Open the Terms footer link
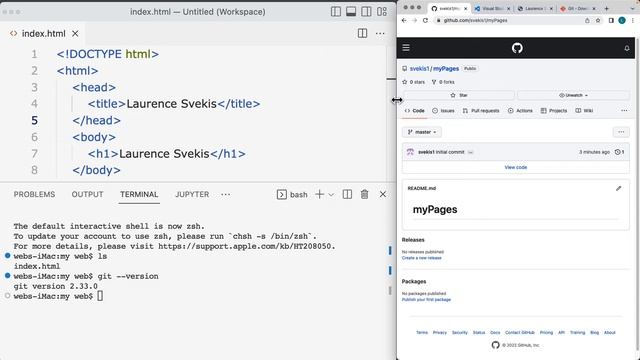The height and width of the screenshot is (360, 640). coord(422,333)
